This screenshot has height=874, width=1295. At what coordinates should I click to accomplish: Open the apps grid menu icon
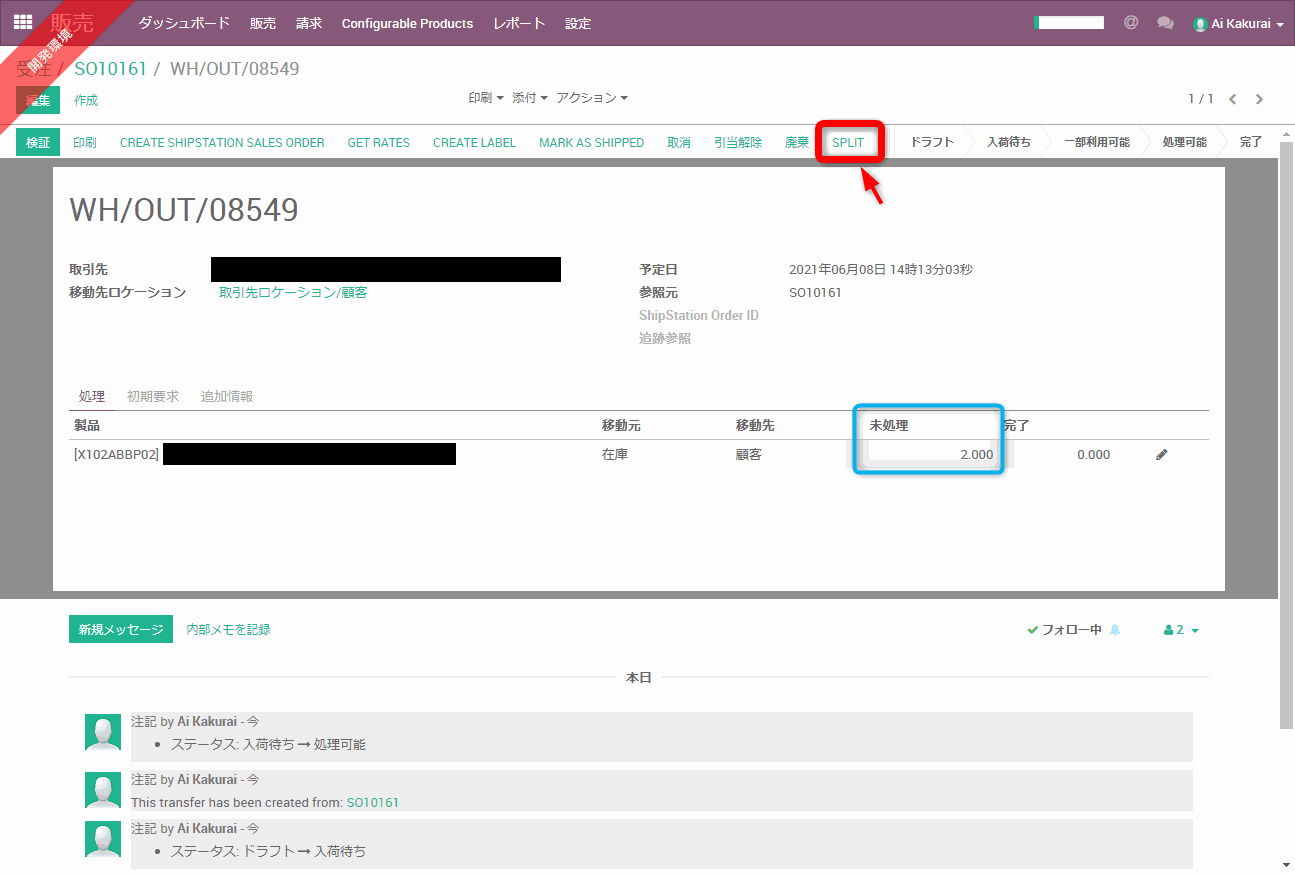[x=22, y=22]
